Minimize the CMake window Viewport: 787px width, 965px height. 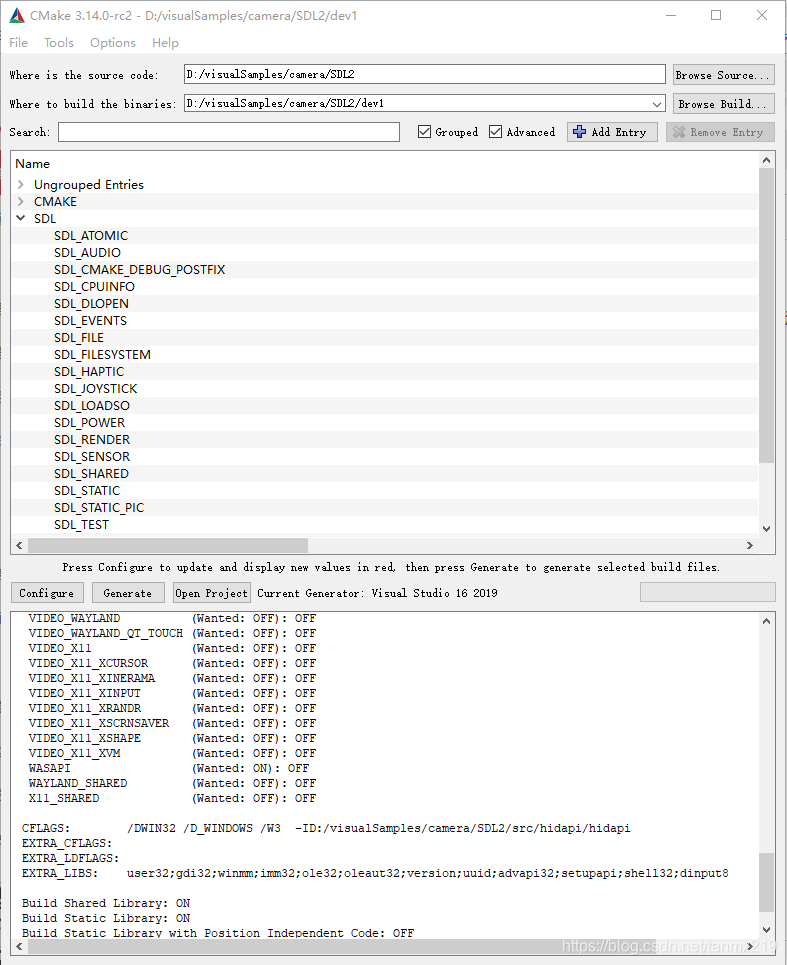(671, 15)
